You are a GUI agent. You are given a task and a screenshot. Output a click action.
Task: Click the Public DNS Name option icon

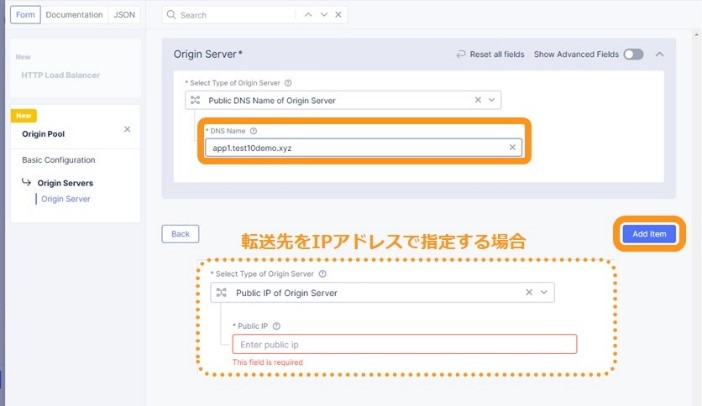[195, 100]
